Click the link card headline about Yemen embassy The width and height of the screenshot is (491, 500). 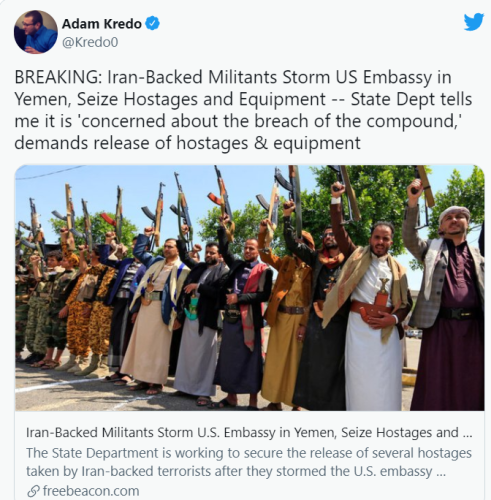[249, 432]
